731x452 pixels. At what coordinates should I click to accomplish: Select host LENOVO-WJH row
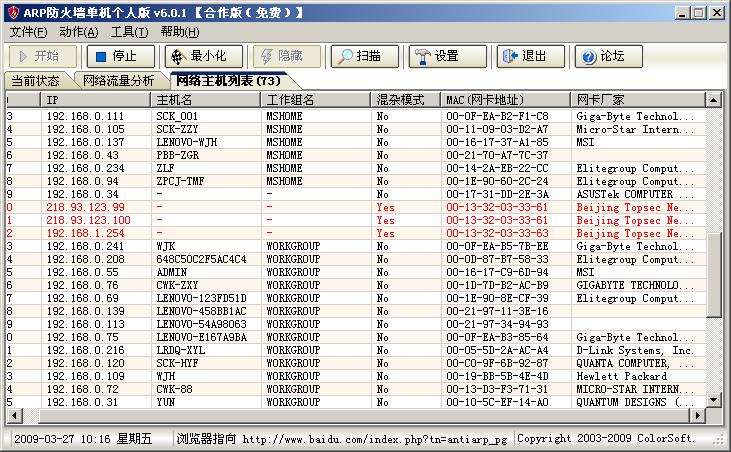point(356,142)
